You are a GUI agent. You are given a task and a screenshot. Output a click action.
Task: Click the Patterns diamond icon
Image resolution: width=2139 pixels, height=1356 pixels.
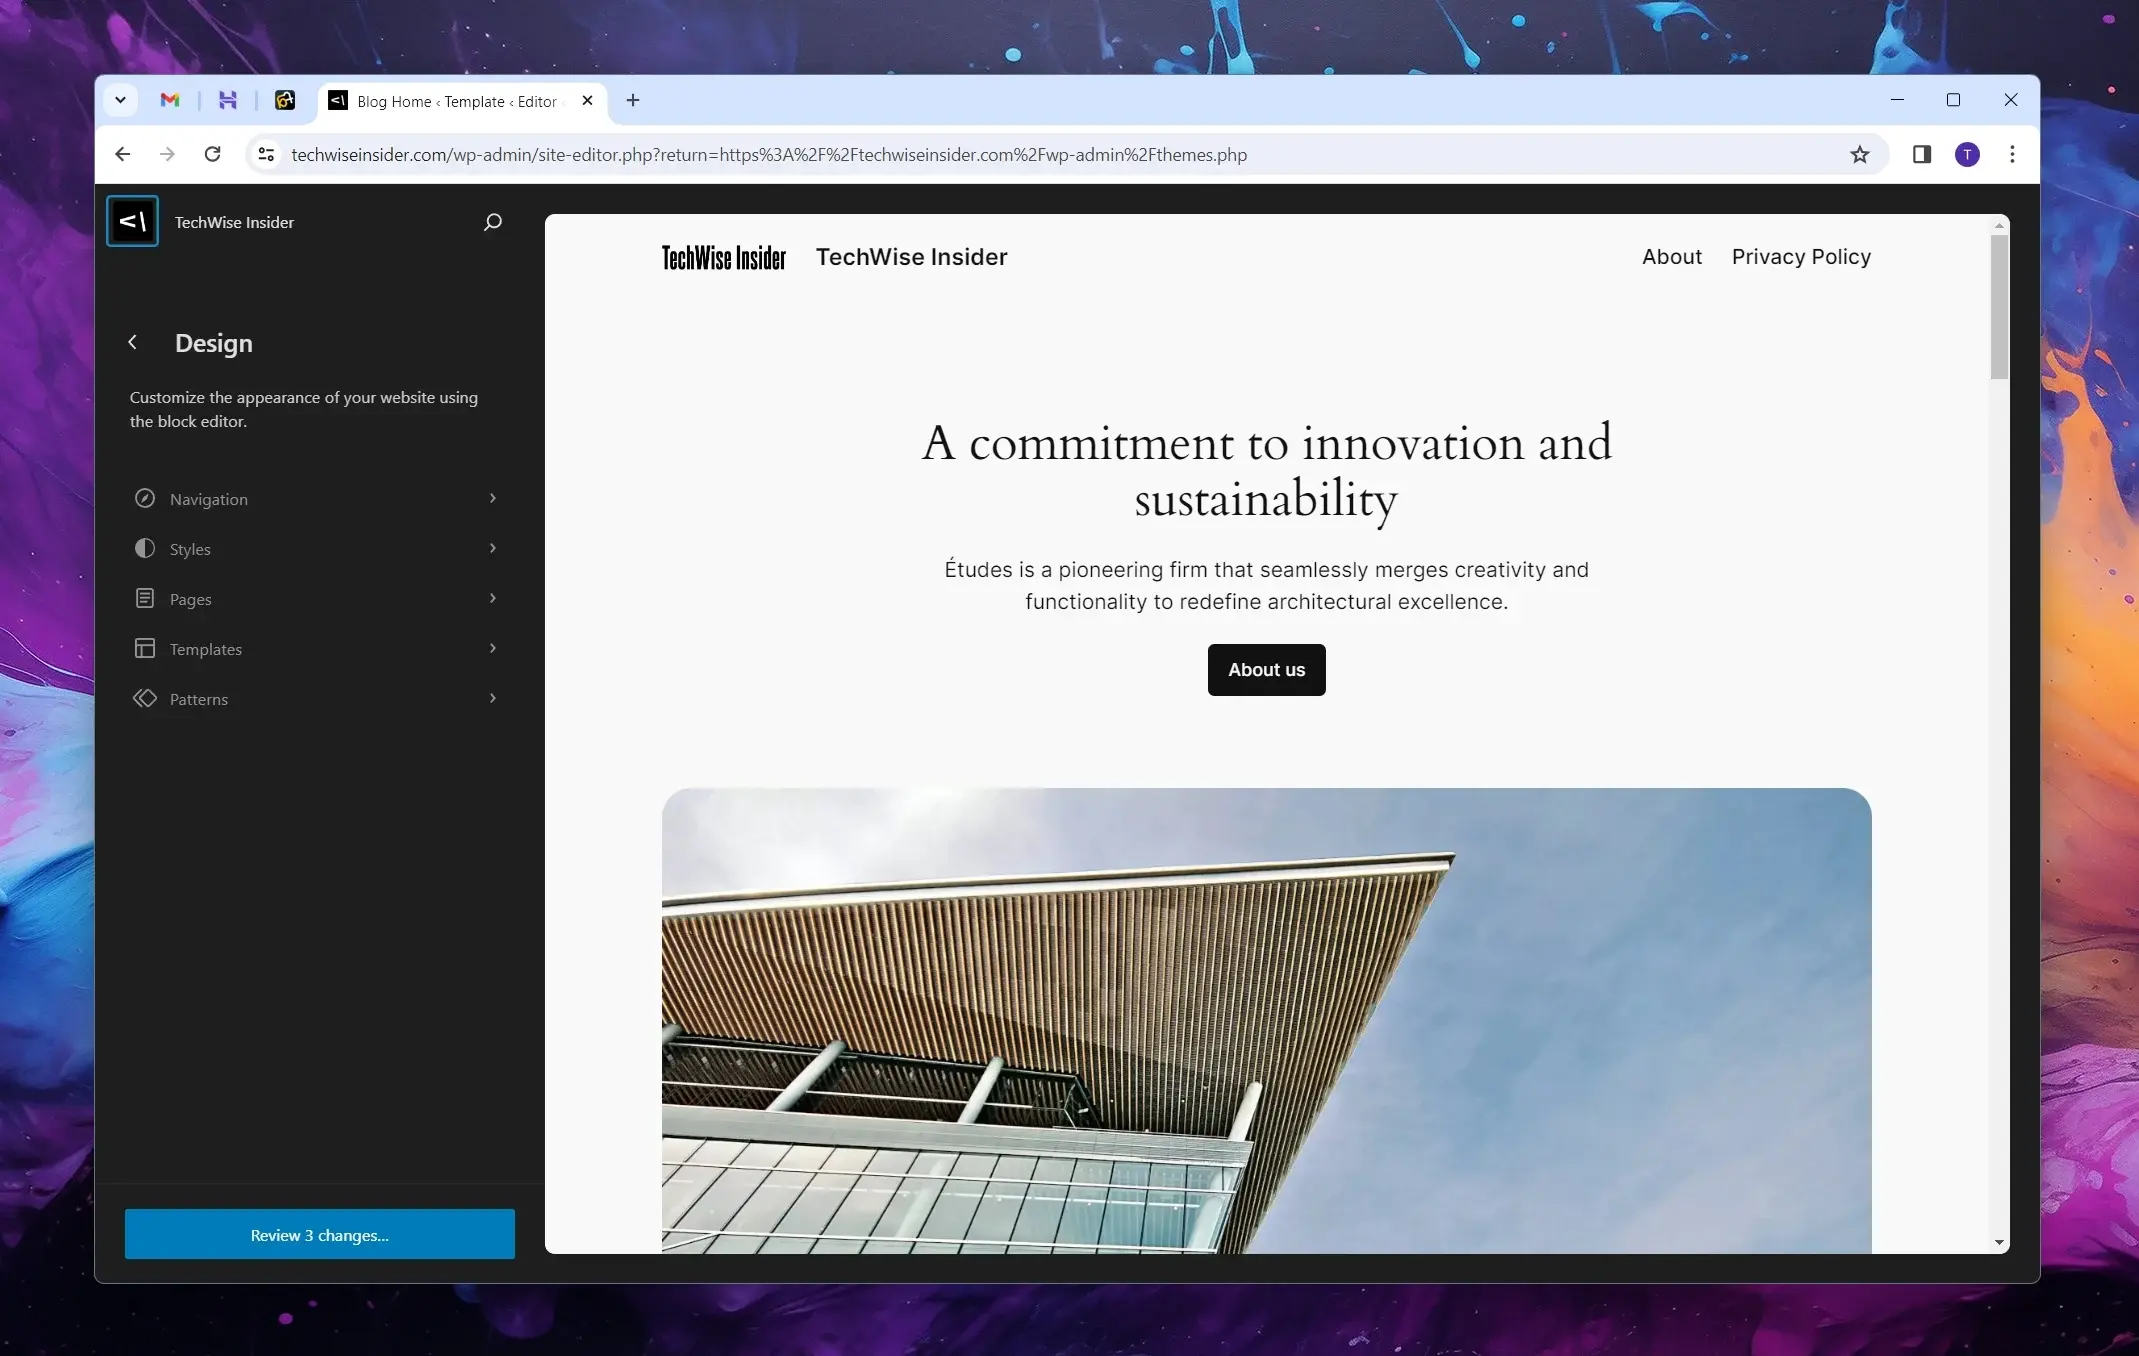(x=145, y=698)
